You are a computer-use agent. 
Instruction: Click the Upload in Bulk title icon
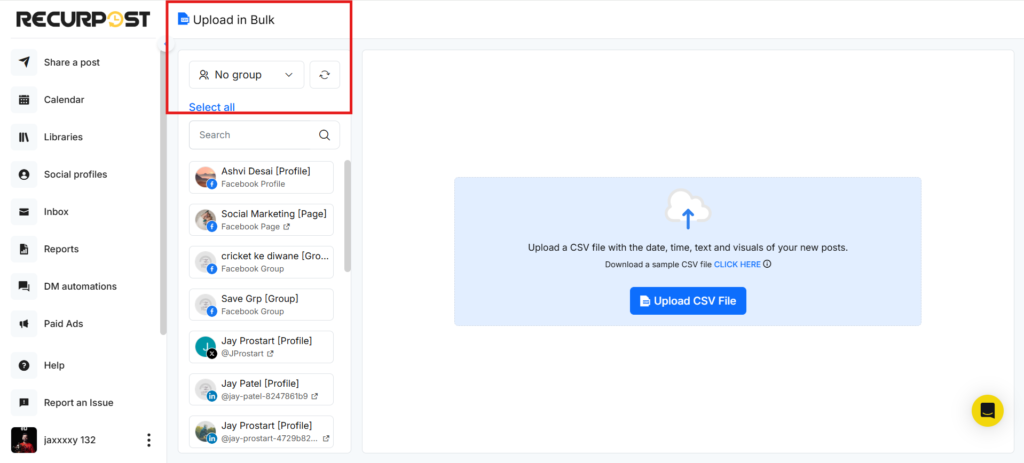pos(184,20)
